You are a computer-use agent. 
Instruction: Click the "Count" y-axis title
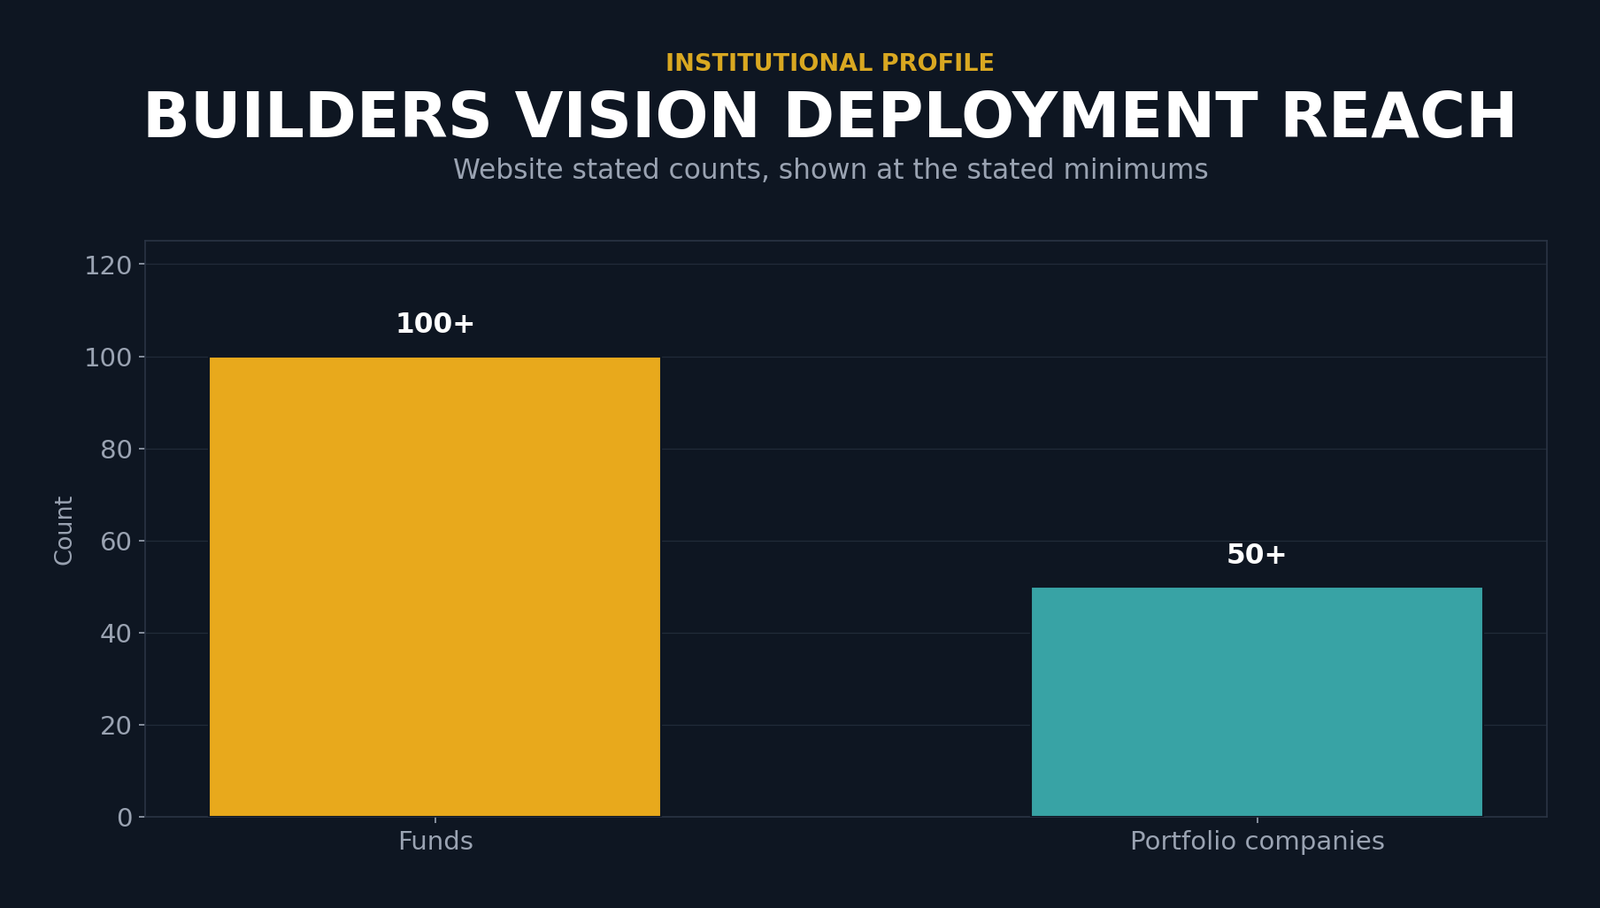(64, 530)
